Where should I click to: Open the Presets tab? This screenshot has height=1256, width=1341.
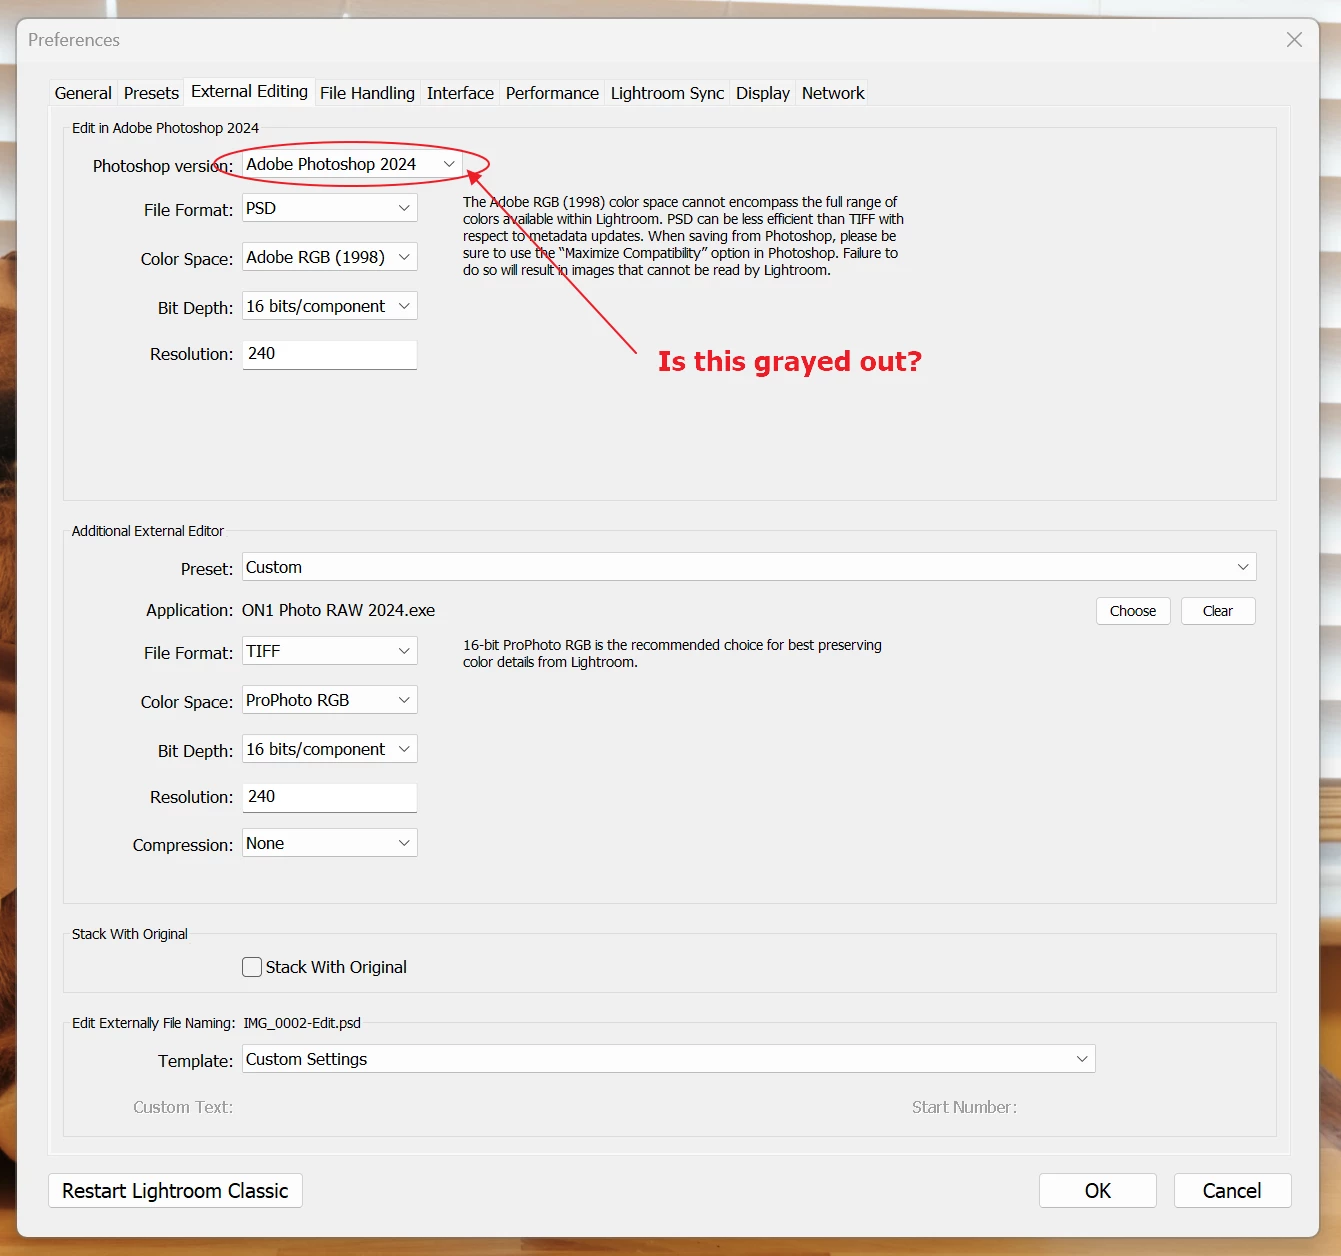151,93
